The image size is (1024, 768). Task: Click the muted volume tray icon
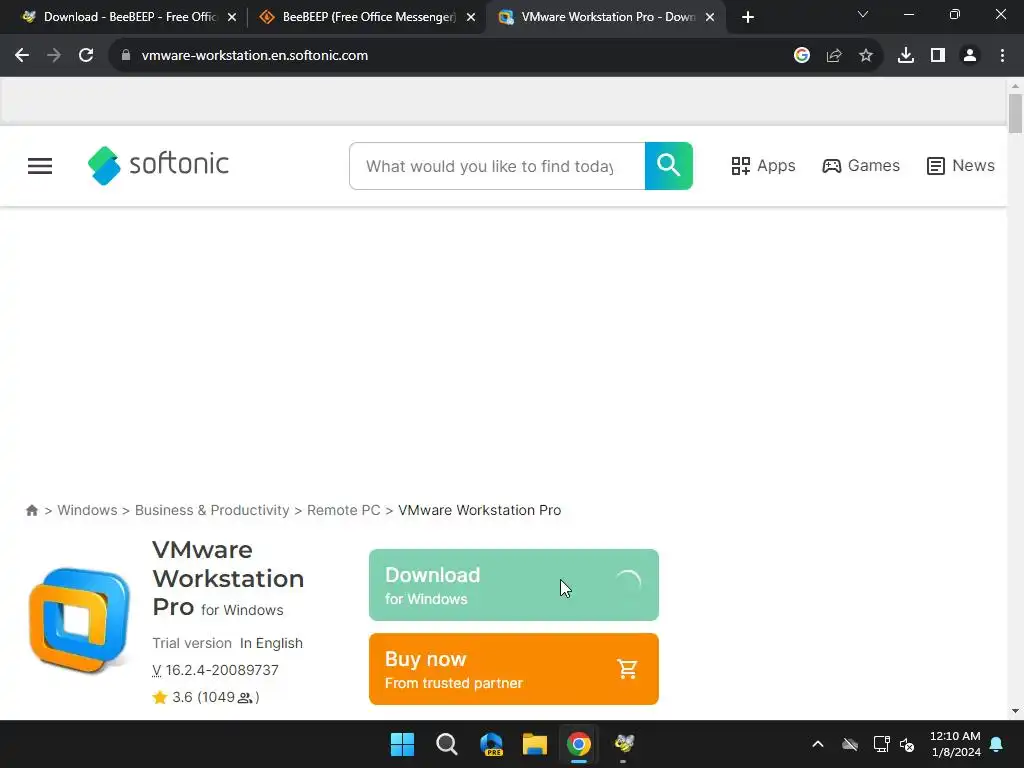tap(907, 744)
